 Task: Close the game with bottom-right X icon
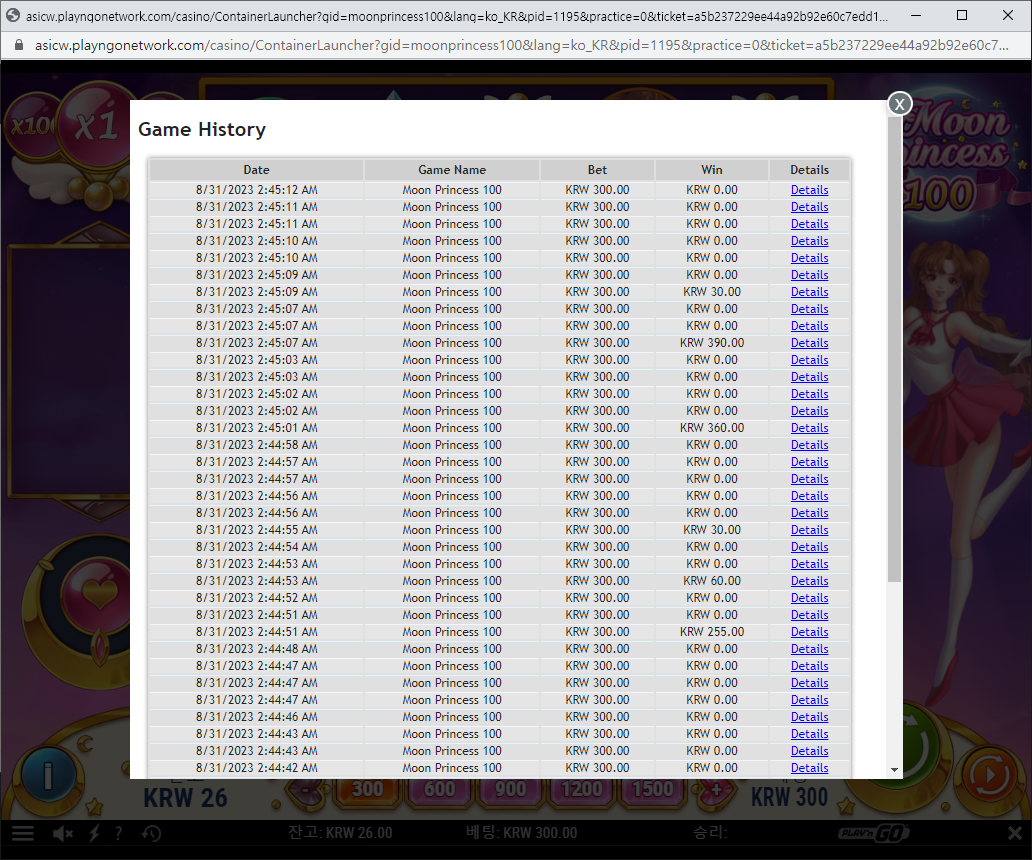(x=1015, y=833)
